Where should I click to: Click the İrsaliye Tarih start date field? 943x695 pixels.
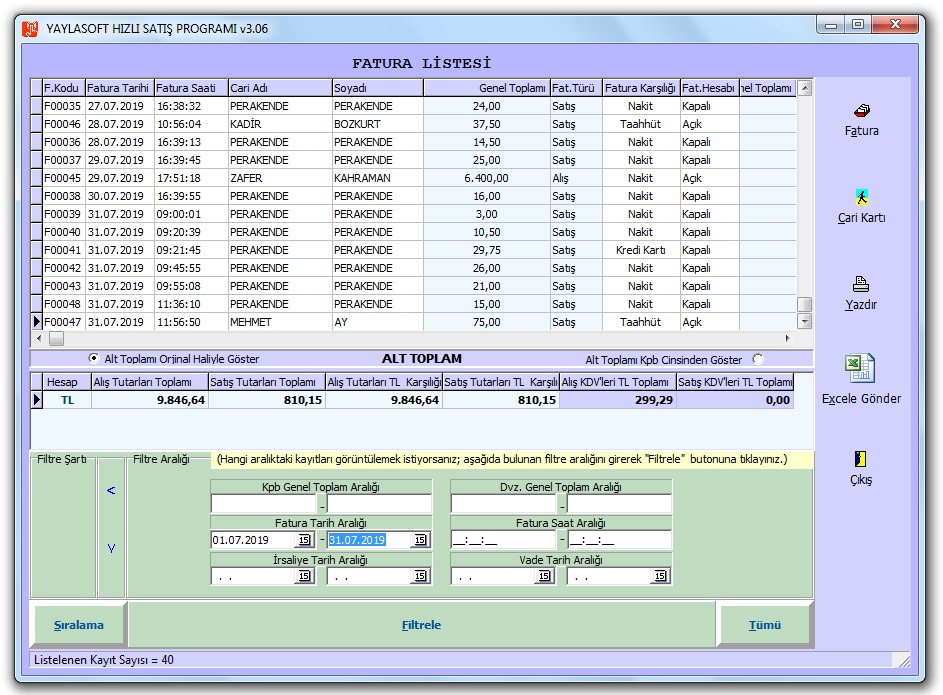point(253,576)
